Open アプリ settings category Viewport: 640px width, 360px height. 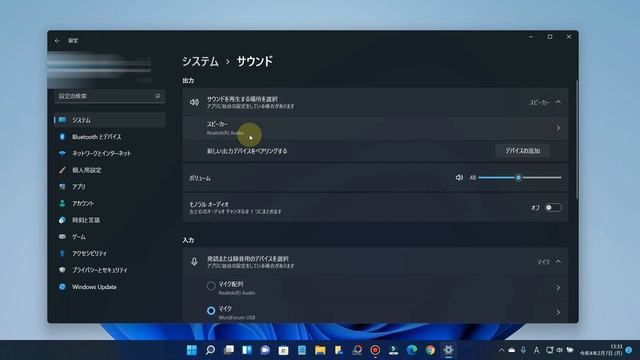[110, 187]
